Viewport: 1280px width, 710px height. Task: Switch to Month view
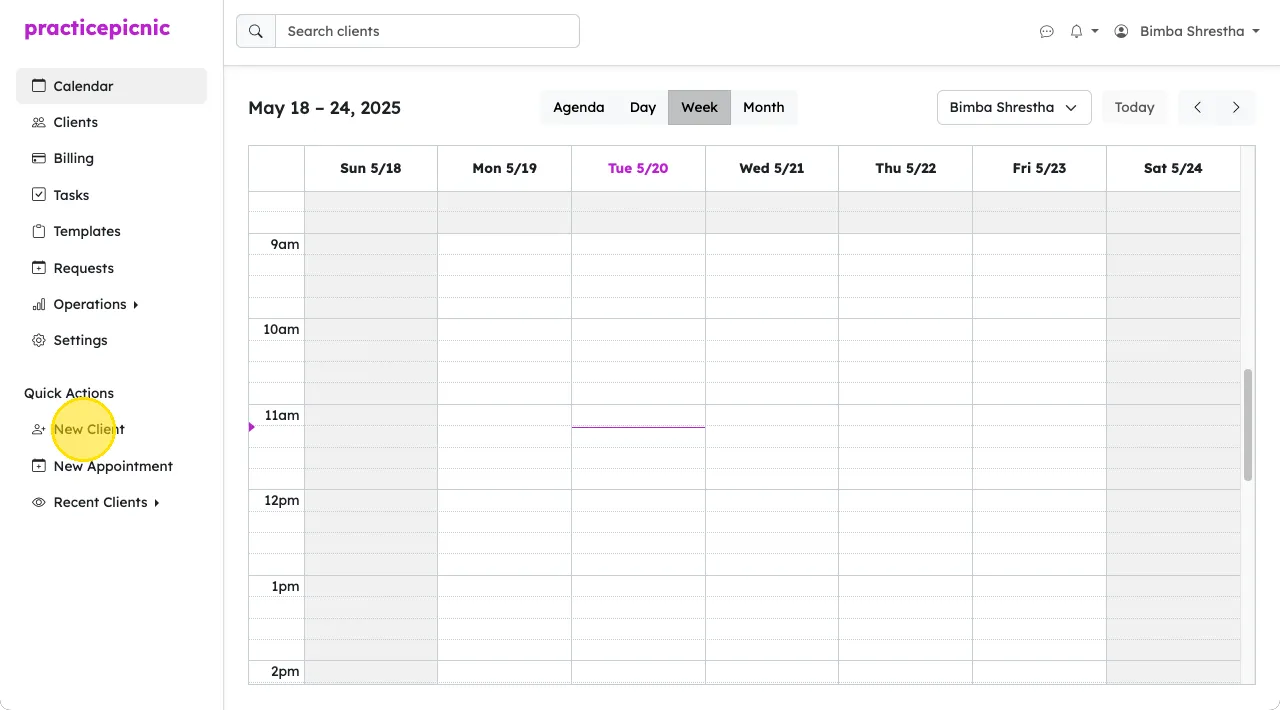point(764,107)
